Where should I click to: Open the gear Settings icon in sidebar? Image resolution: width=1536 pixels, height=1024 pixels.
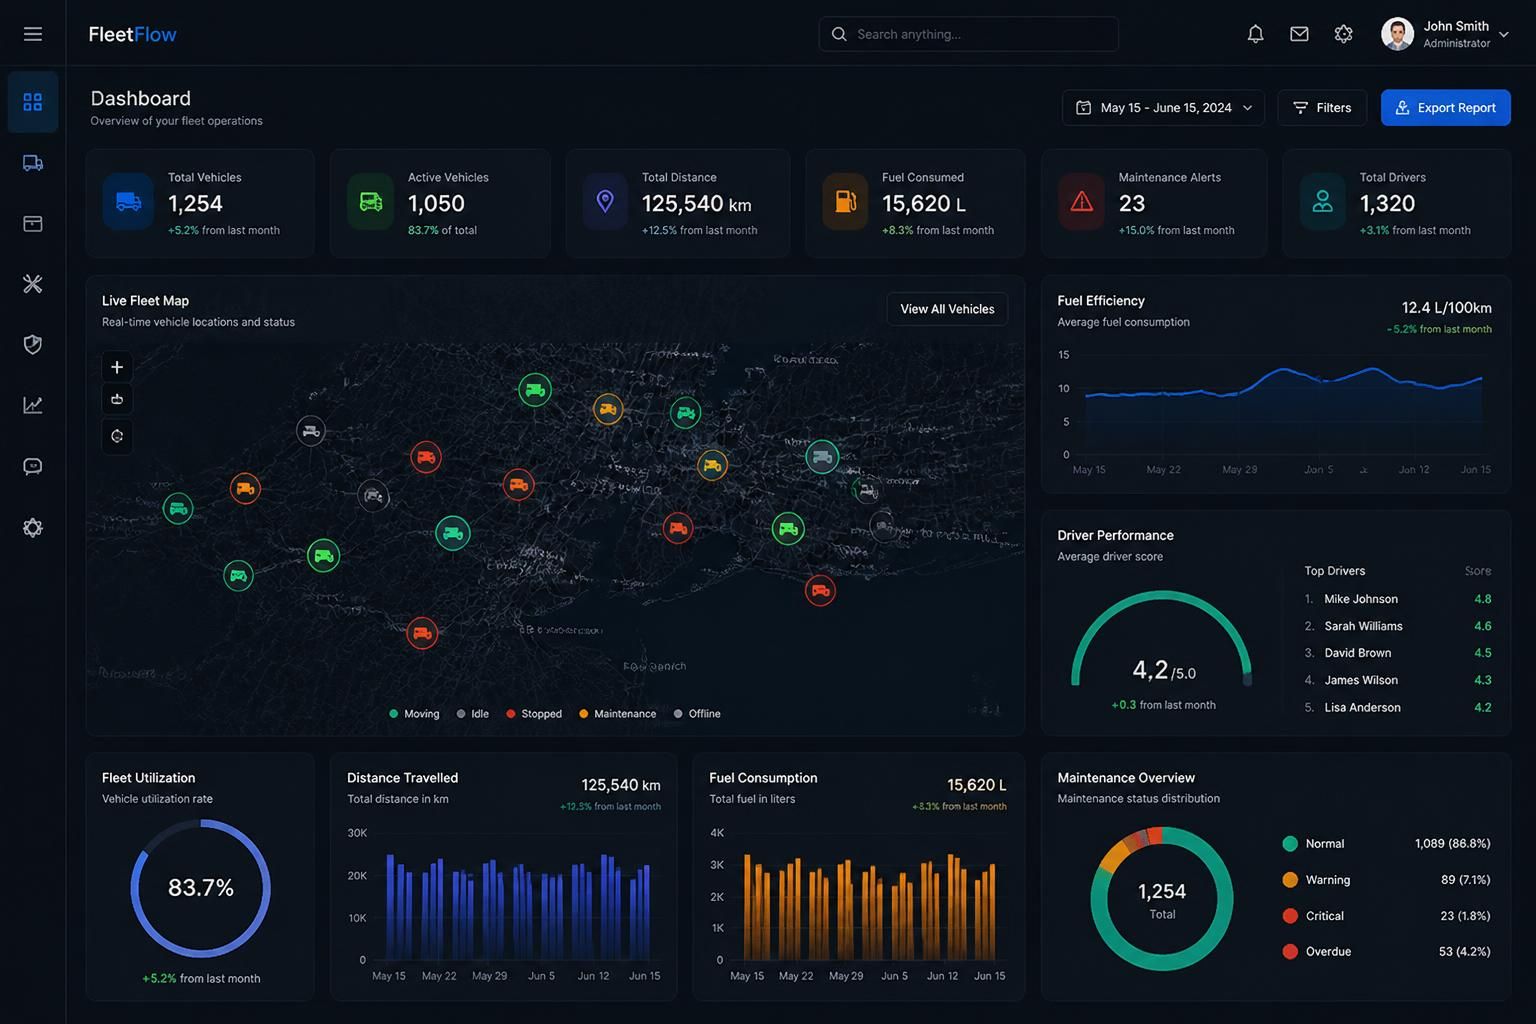[33, 528]
